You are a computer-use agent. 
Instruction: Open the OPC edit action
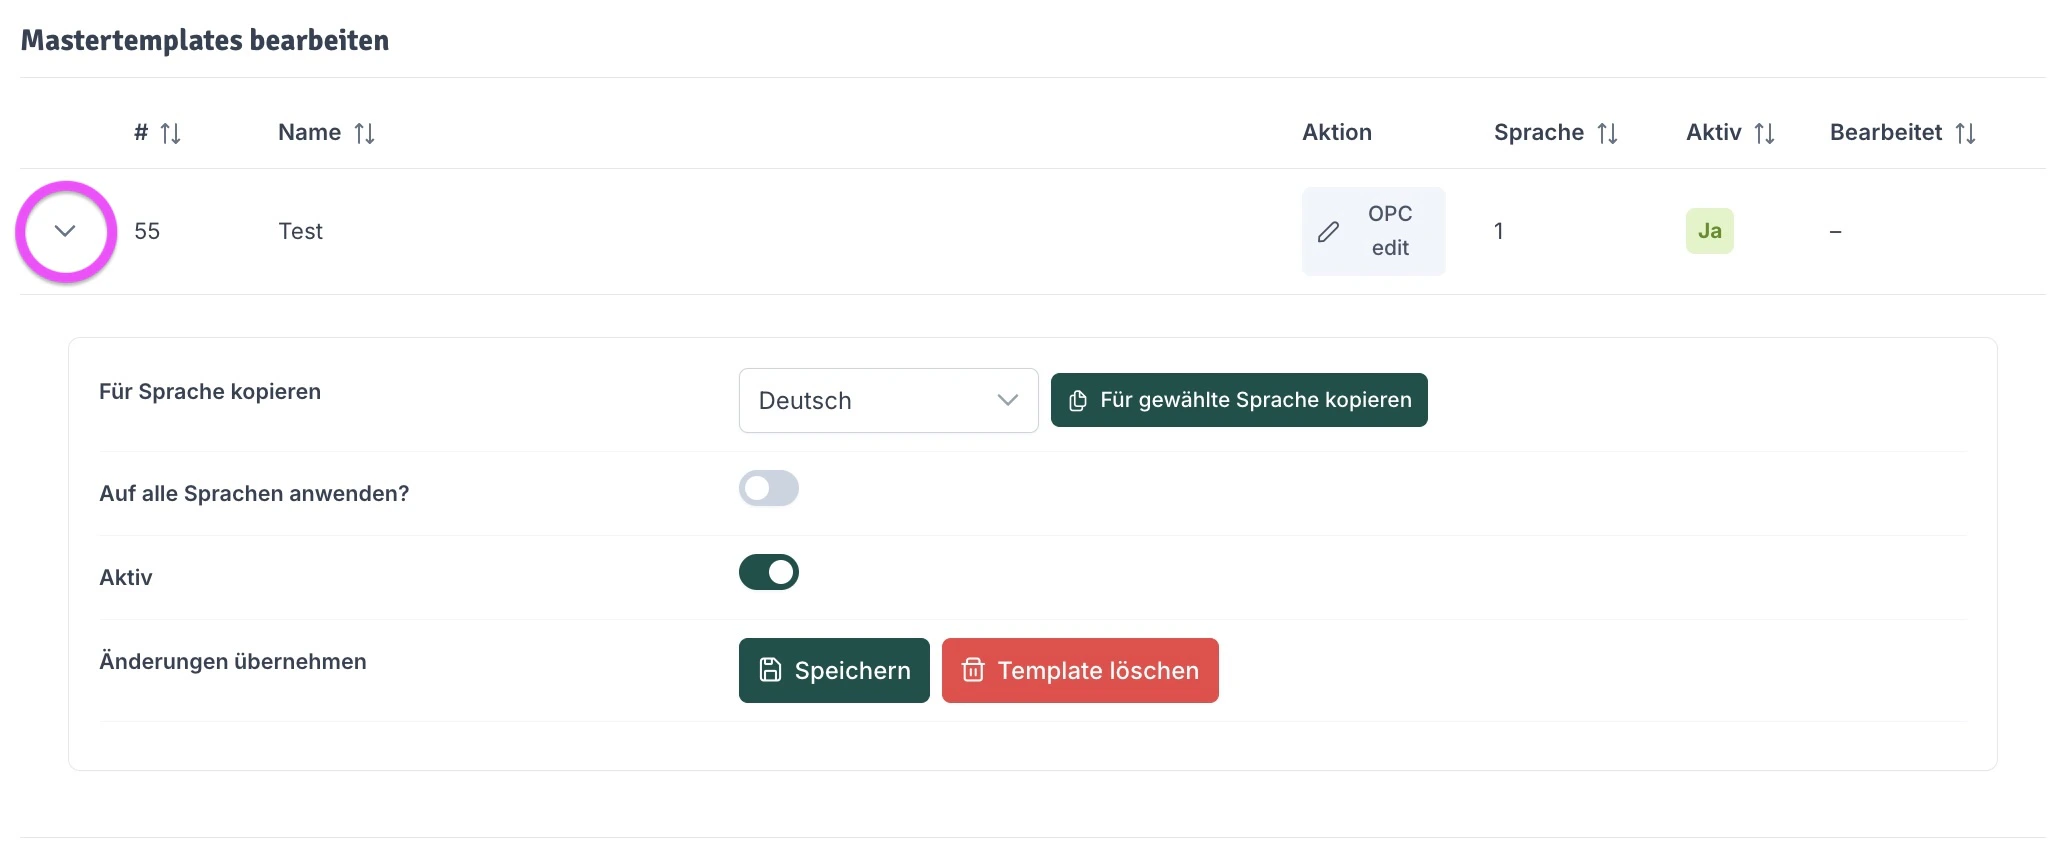(x=1373, y=231)
